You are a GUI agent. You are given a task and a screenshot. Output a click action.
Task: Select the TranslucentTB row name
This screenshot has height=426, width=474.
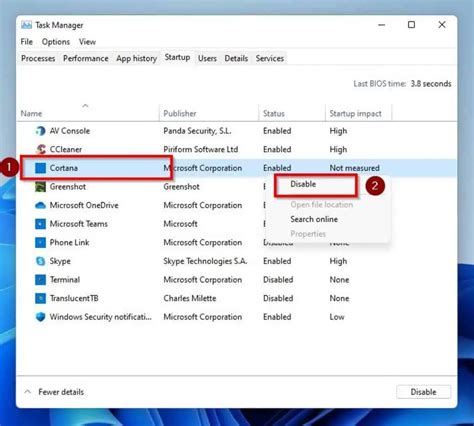tap(74, 298)
